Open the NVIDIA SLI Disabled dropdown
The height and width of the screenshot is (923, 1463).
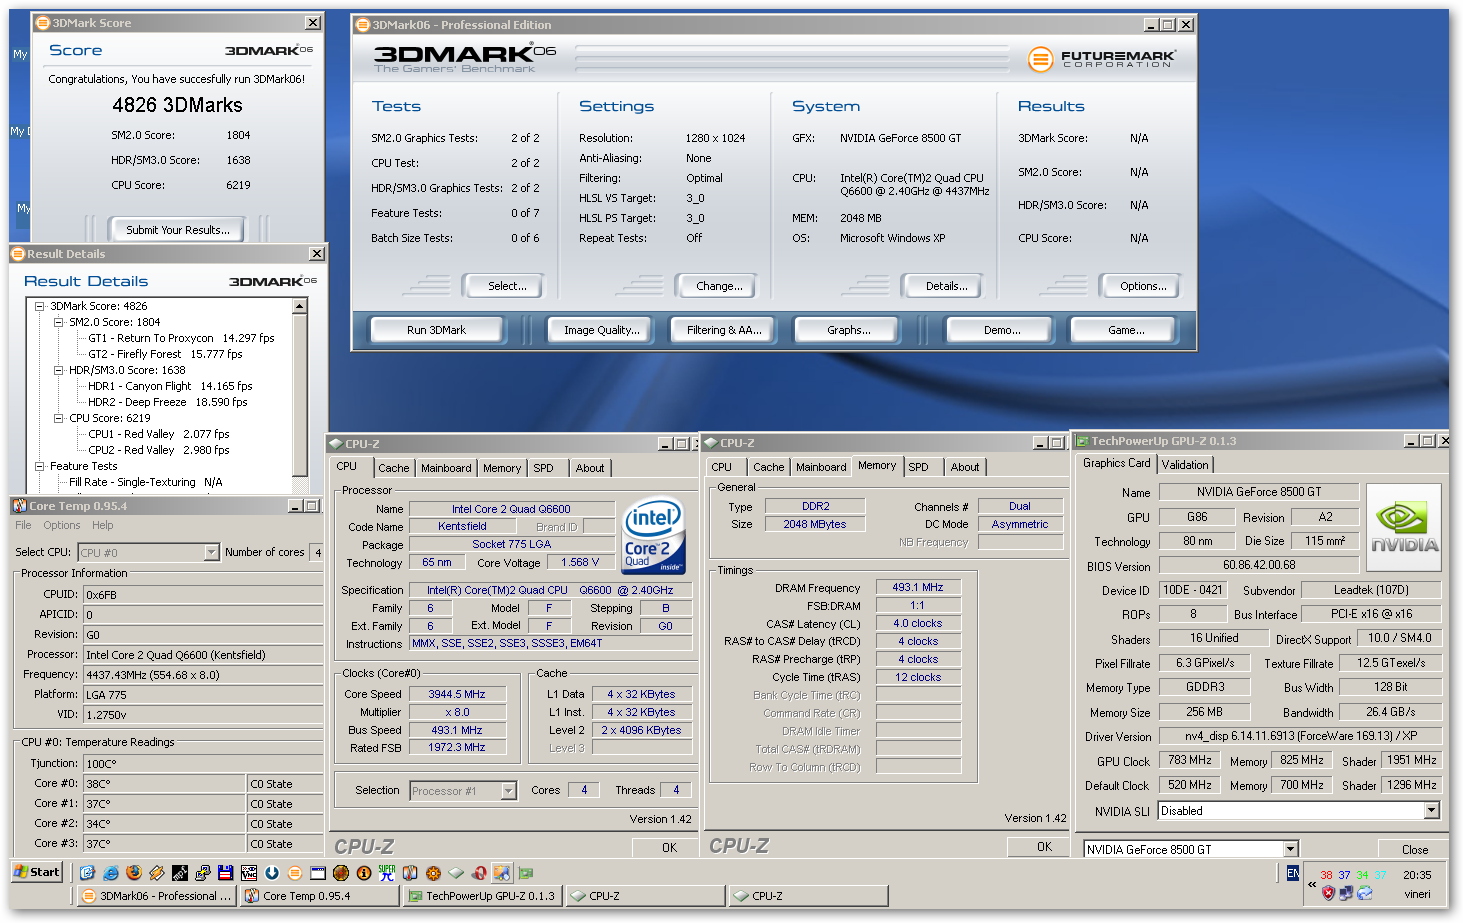1432,811
